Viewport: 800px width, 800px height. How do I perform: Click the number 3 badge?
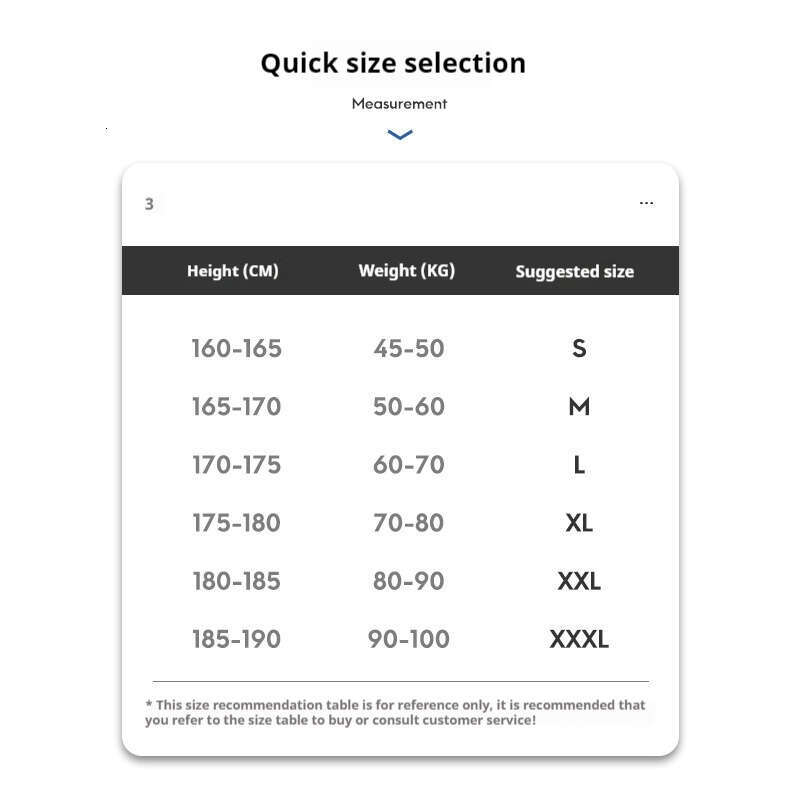[x=150, y=204]
